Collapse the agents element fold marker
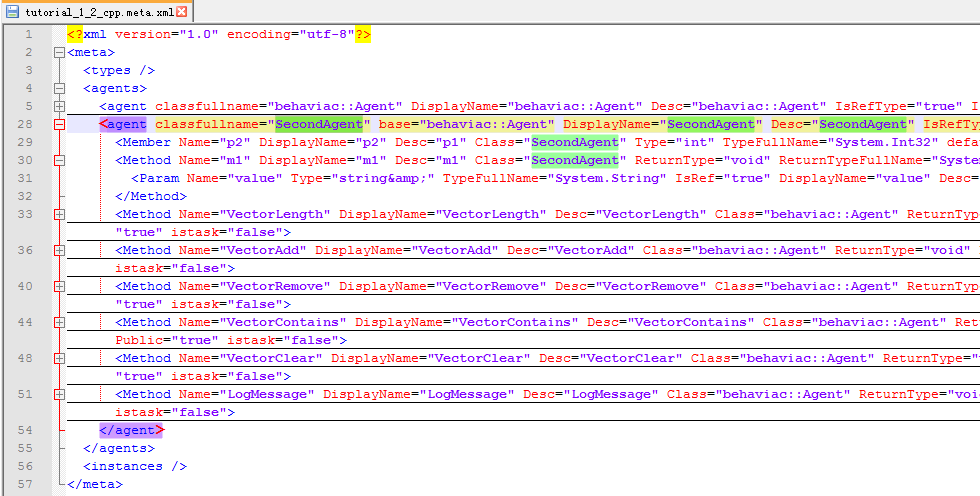Viewport: 980px width, 496px height. pyautogui.click(x=59, y=88)
